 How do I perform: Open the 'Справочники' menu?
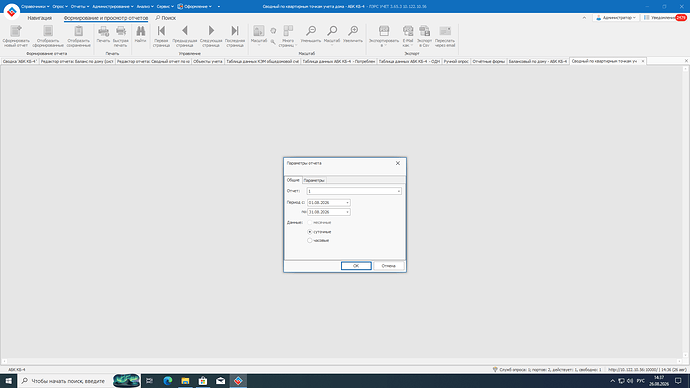point(35,6)
